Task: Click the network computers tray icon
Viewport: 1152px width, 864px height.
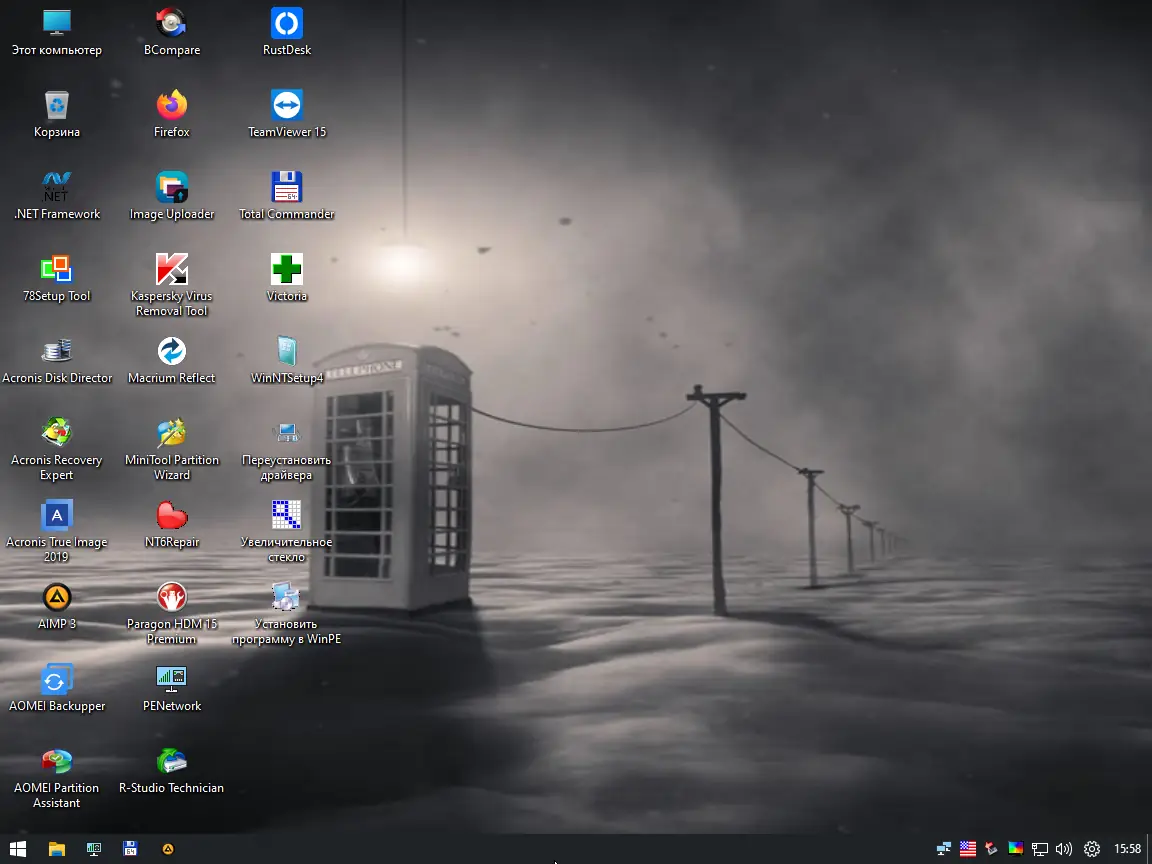Action: [x=944, y=849]
